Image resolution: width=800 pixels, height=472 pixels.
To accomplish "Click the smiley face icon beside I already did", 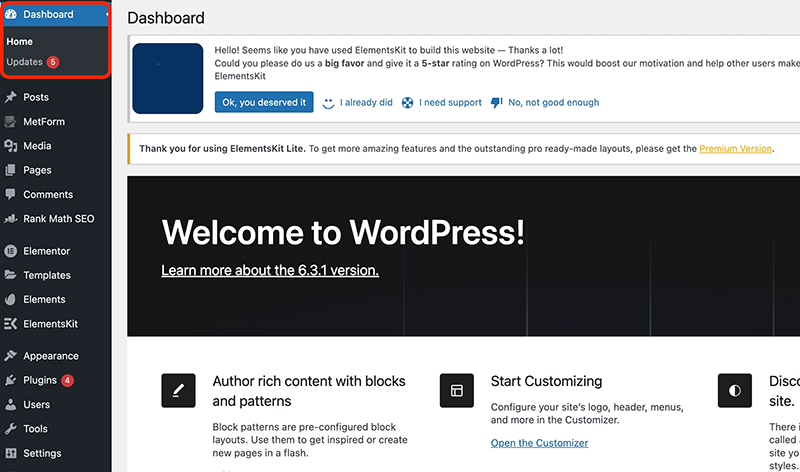I will pos(329,103).
